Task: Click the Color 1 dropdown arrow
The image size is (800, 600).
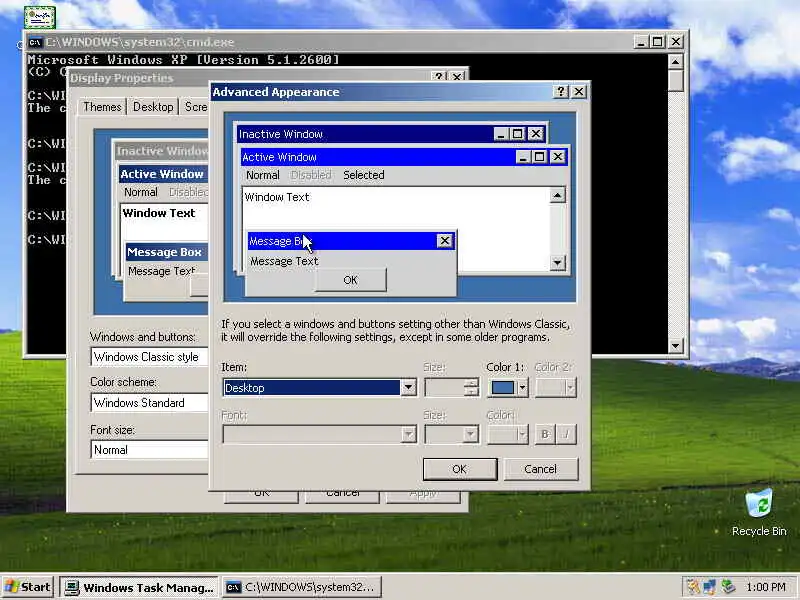Action: (522, 388)
